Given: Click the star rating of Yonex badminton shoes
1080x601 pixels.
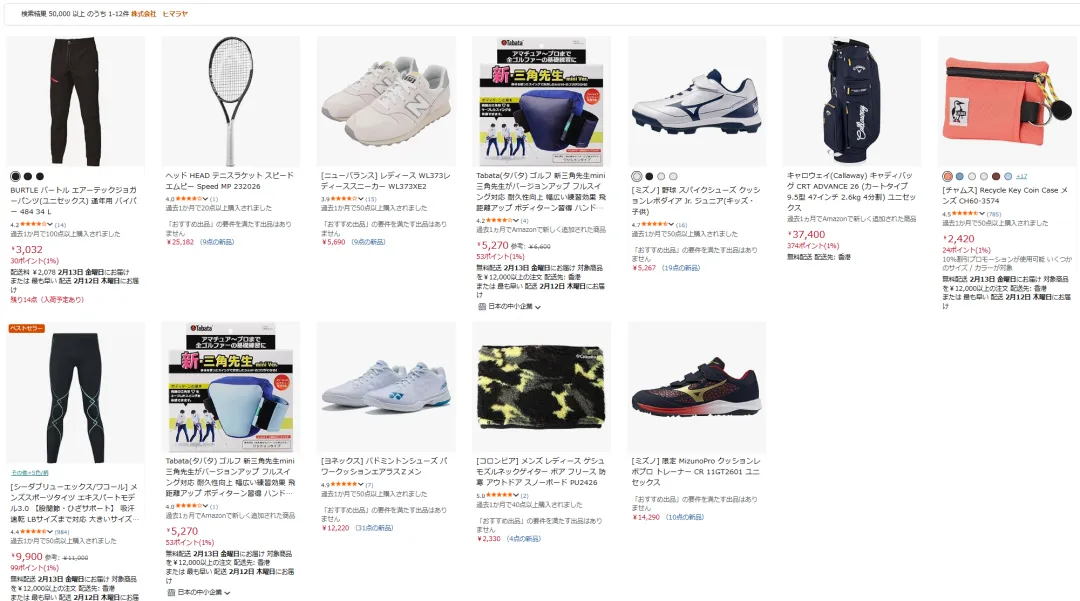Looking at the screenshot, I should click(344, 485).
